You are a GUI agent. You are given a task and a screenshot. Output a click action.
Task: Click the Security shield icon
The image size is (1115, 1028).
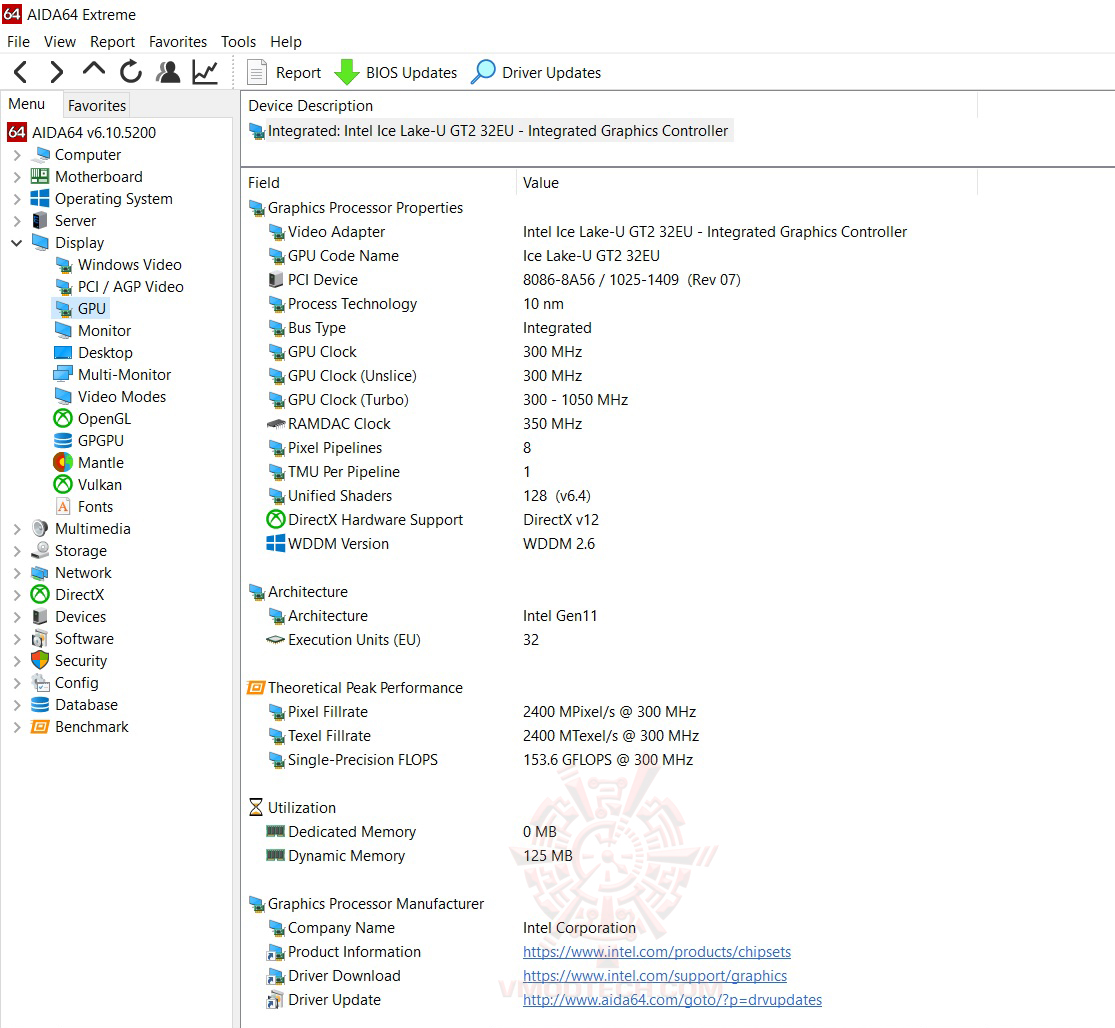click(x=41, y=660)
